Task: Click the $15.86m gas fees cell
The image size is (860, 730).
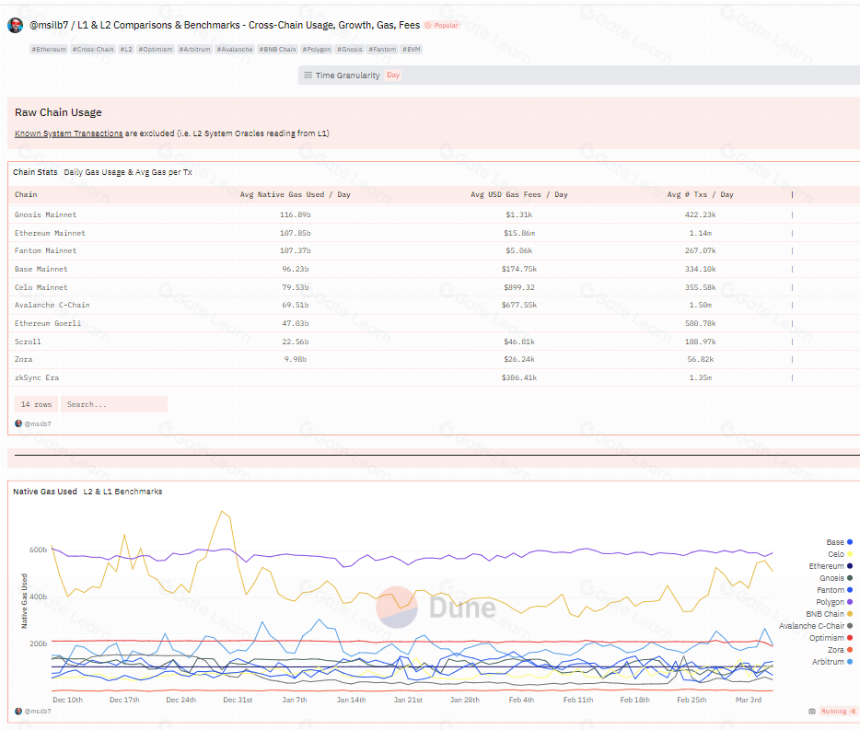Action: (519, 233)
